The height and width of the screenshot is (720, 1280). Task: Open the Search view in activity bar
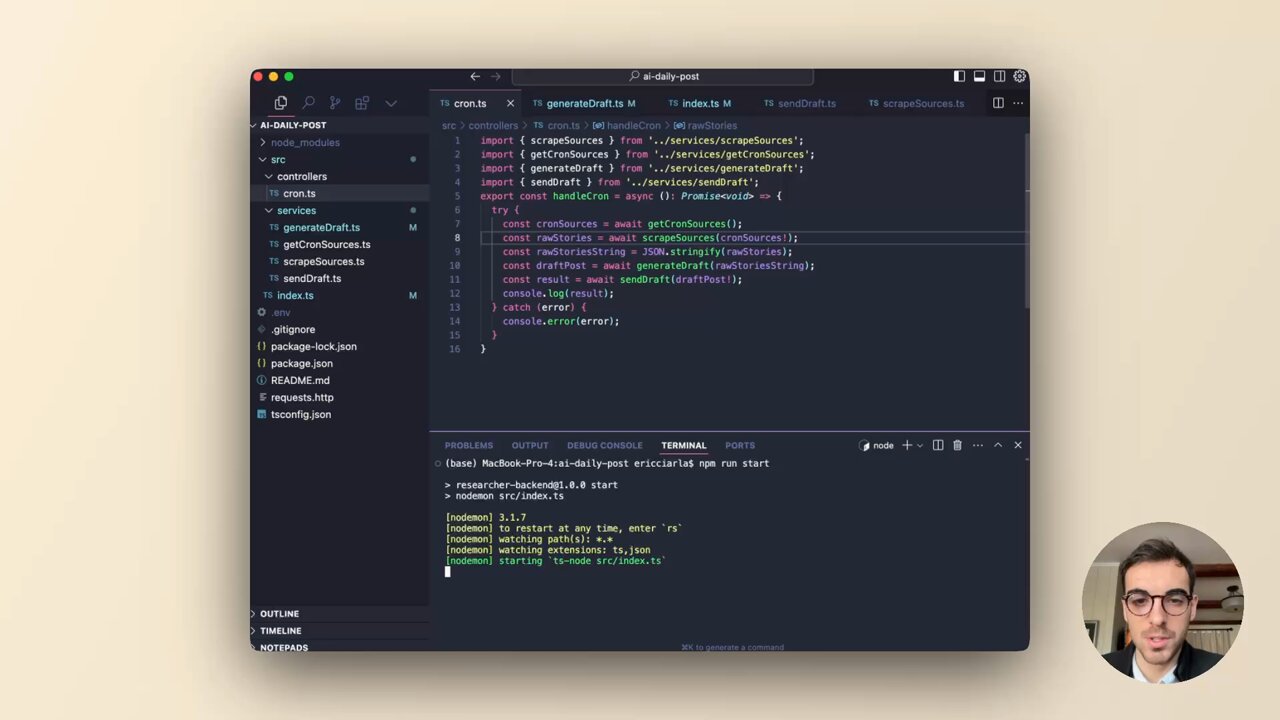308,103
